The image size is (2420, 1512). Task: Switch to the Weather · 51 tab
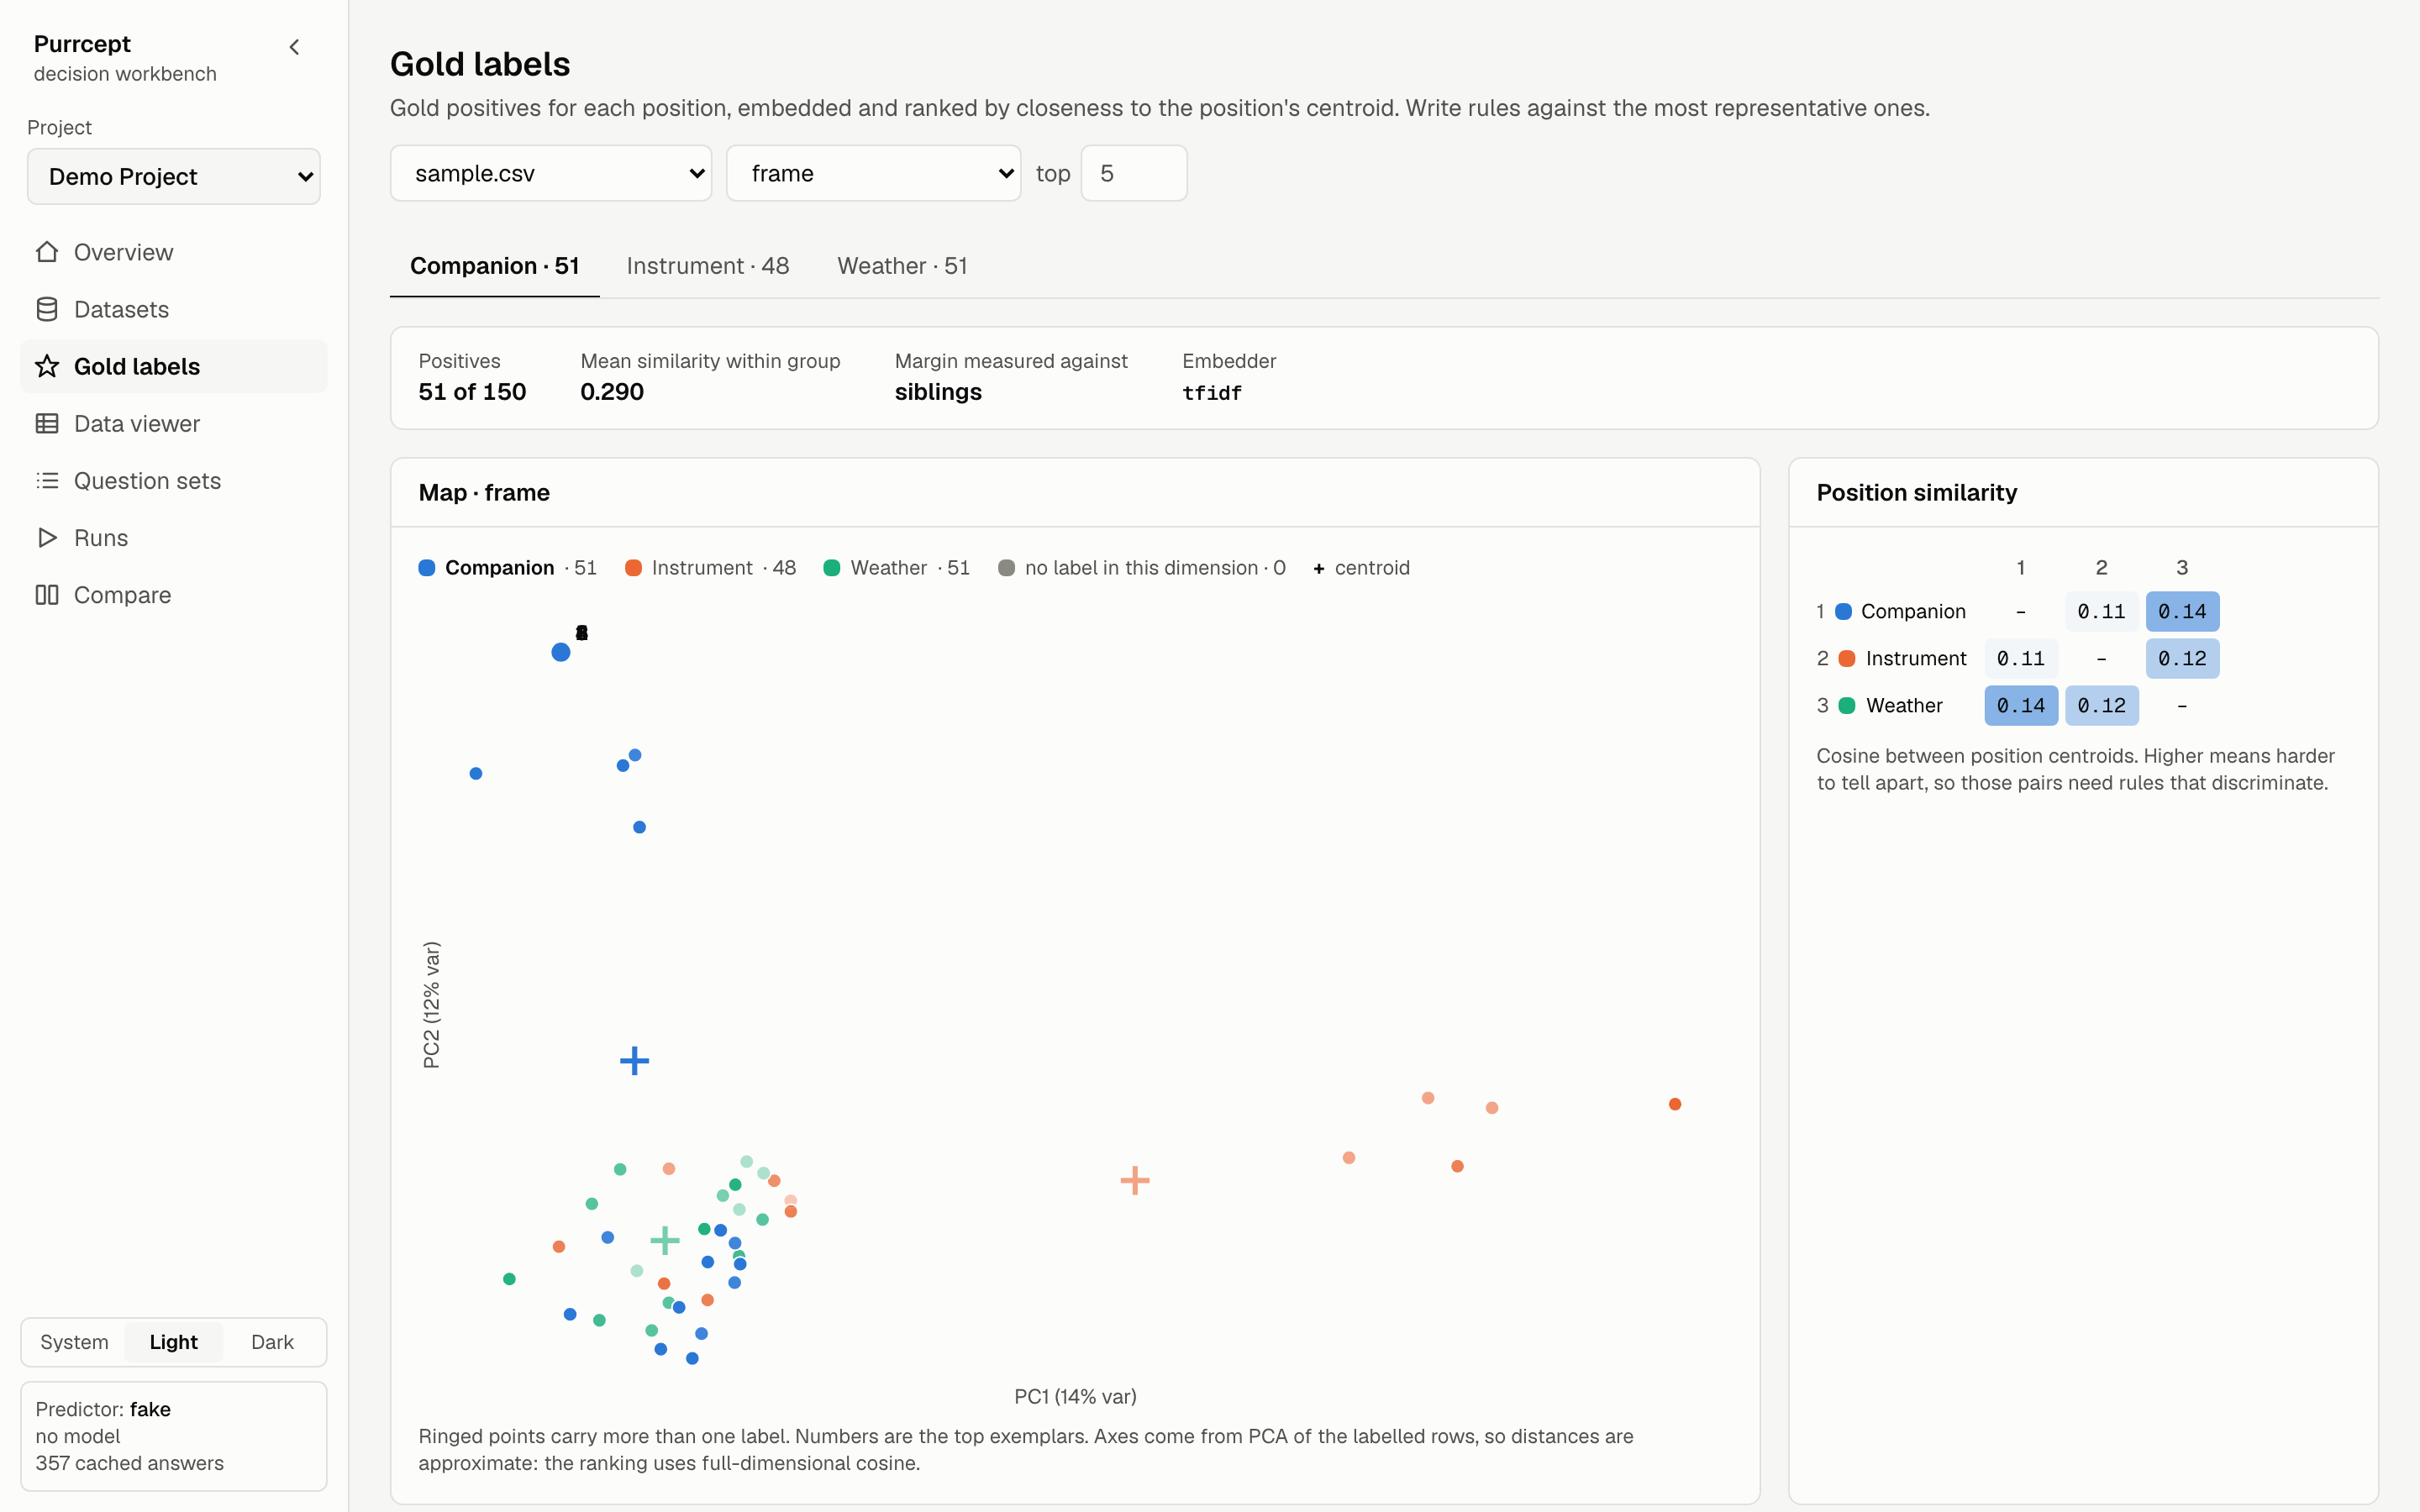point(902,266)
